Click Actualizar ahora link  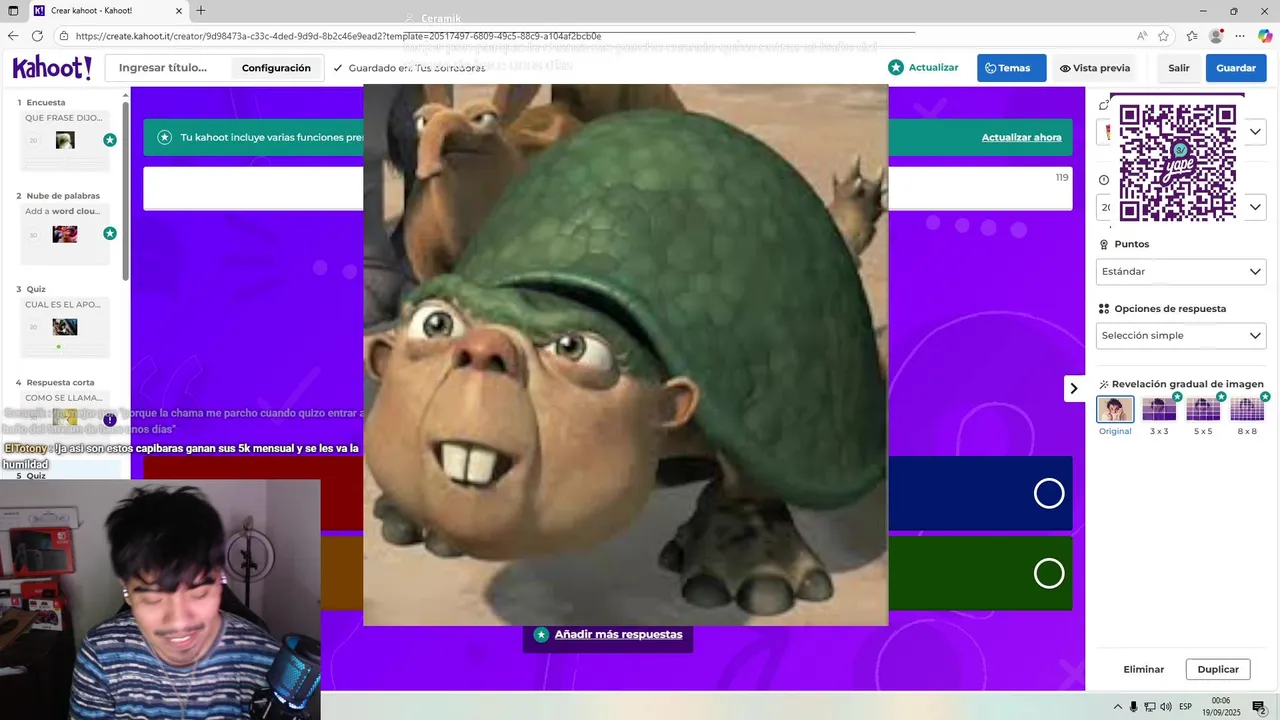coord(1021,137)
